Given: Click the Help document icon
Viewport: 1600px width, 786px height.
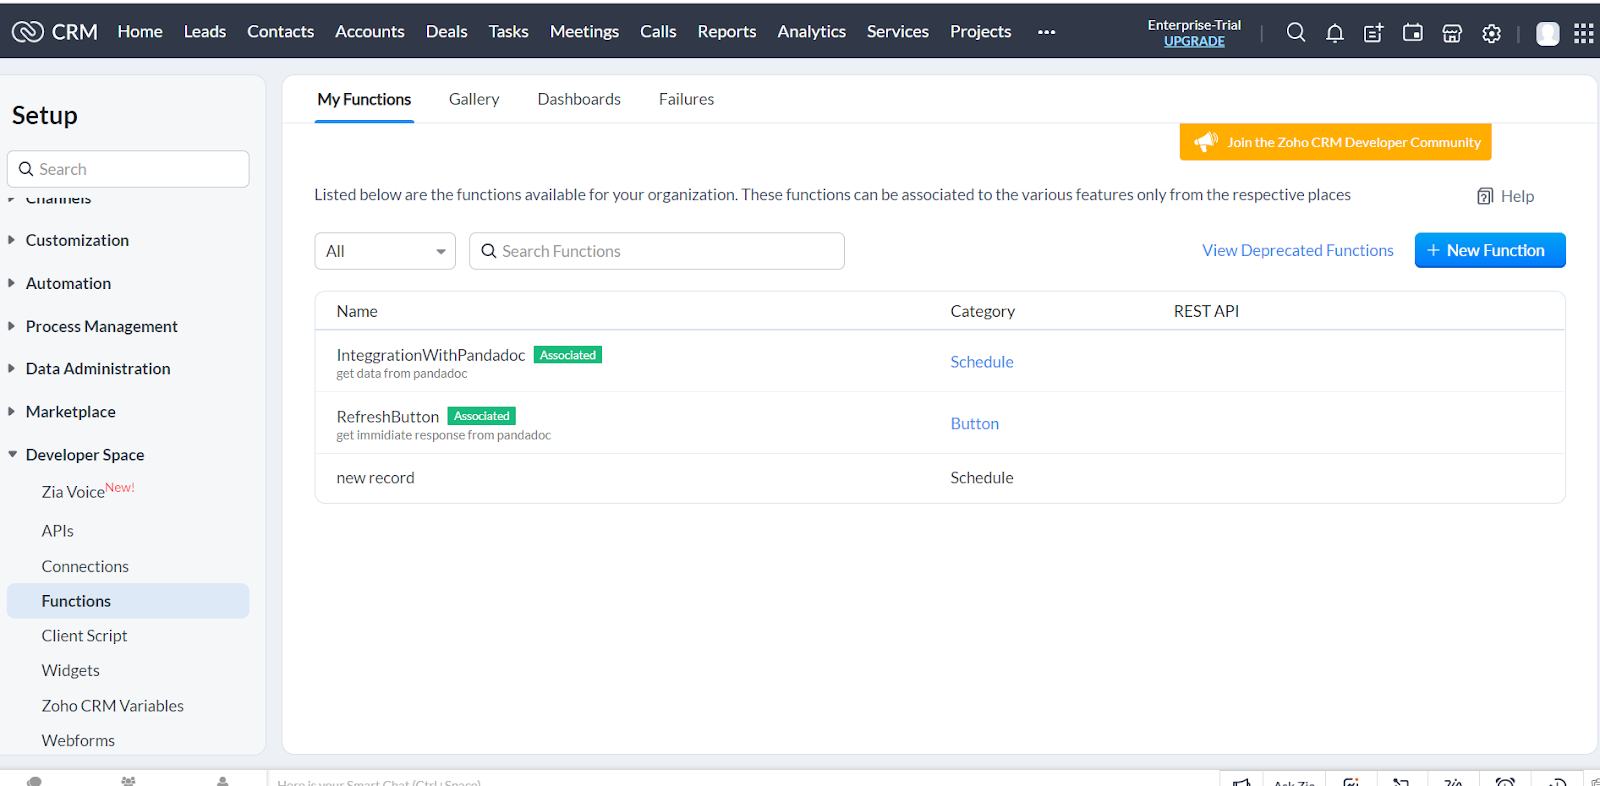Looking at the screenshot, I should pos(1485,196).
